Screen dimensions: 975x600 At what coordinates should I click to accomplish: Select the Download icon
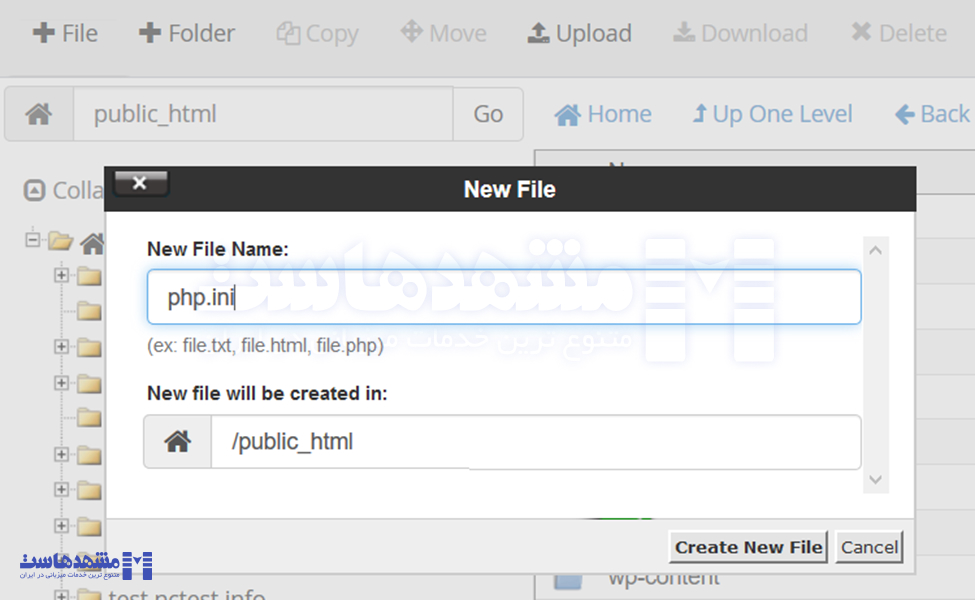click(x=684, y=32)
